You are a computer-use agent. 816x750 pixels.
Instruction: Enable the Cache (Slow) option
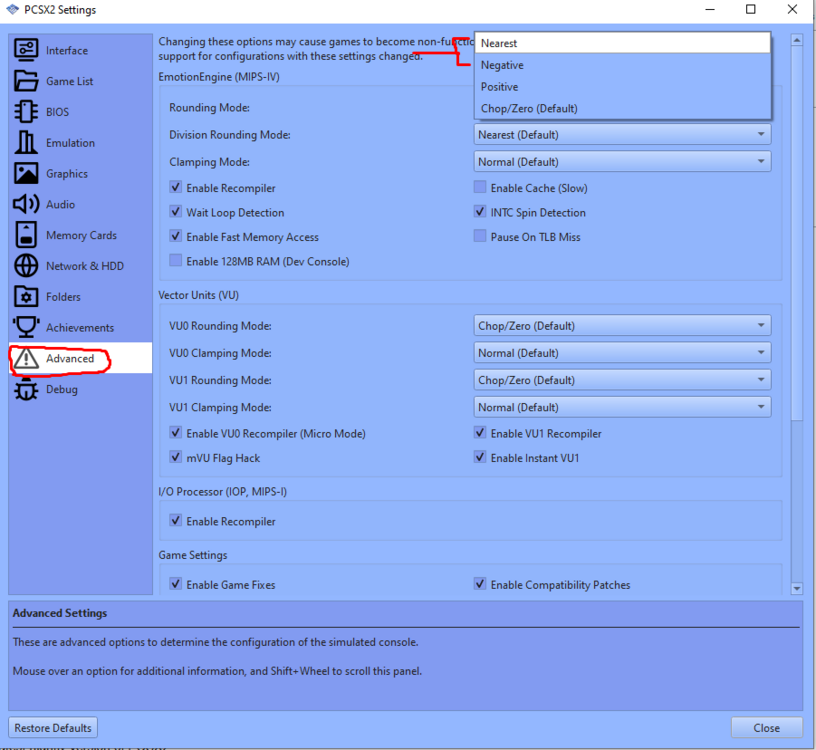pyautogui.click(x=479, y=187)
